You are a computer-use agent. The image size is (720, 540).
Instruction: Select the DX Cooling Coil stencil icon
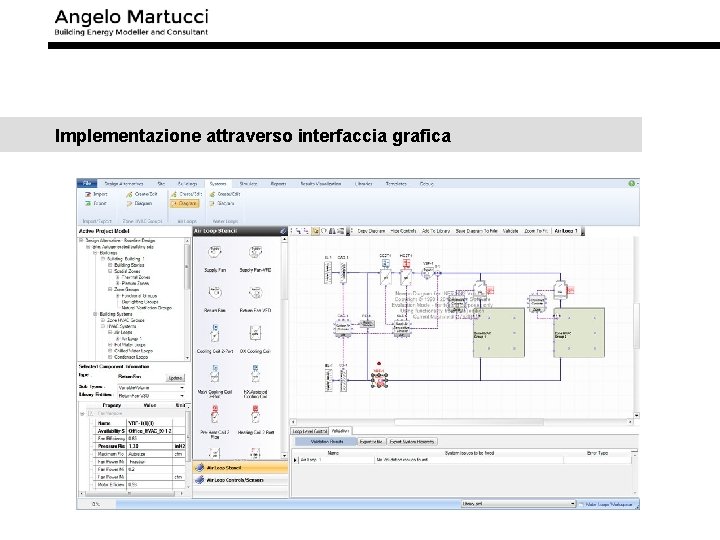click(255, 333)
